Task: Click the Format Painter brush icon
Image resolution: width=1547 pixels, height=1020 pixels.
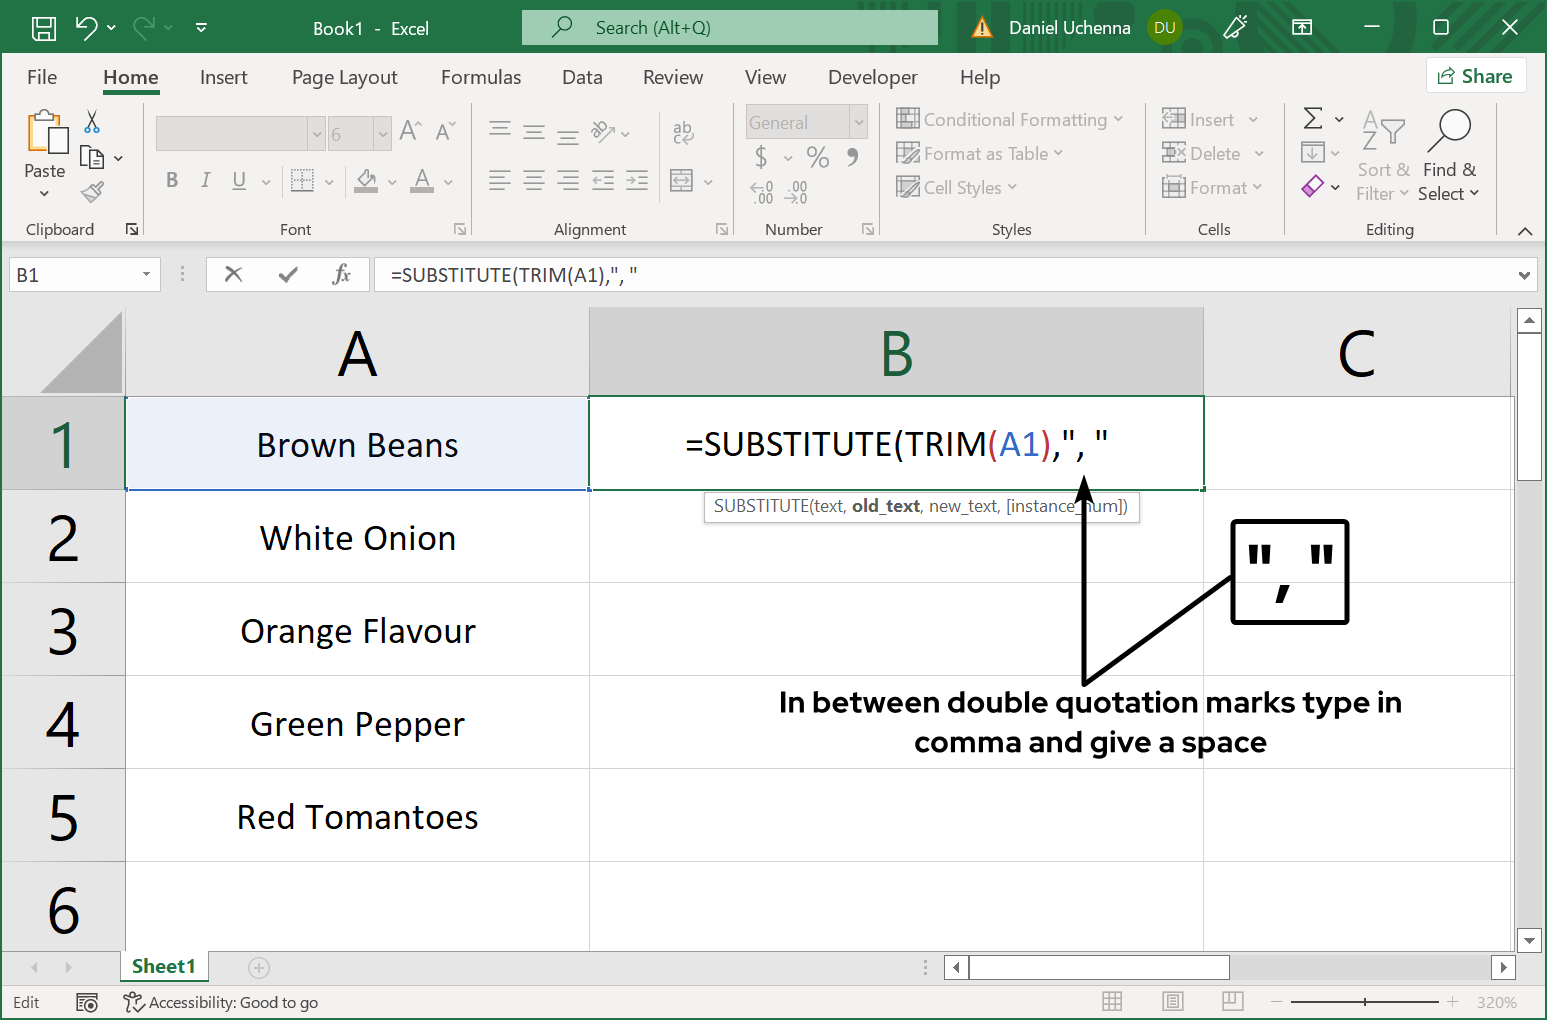Action: pyautogui.click(x=92, y=192)
